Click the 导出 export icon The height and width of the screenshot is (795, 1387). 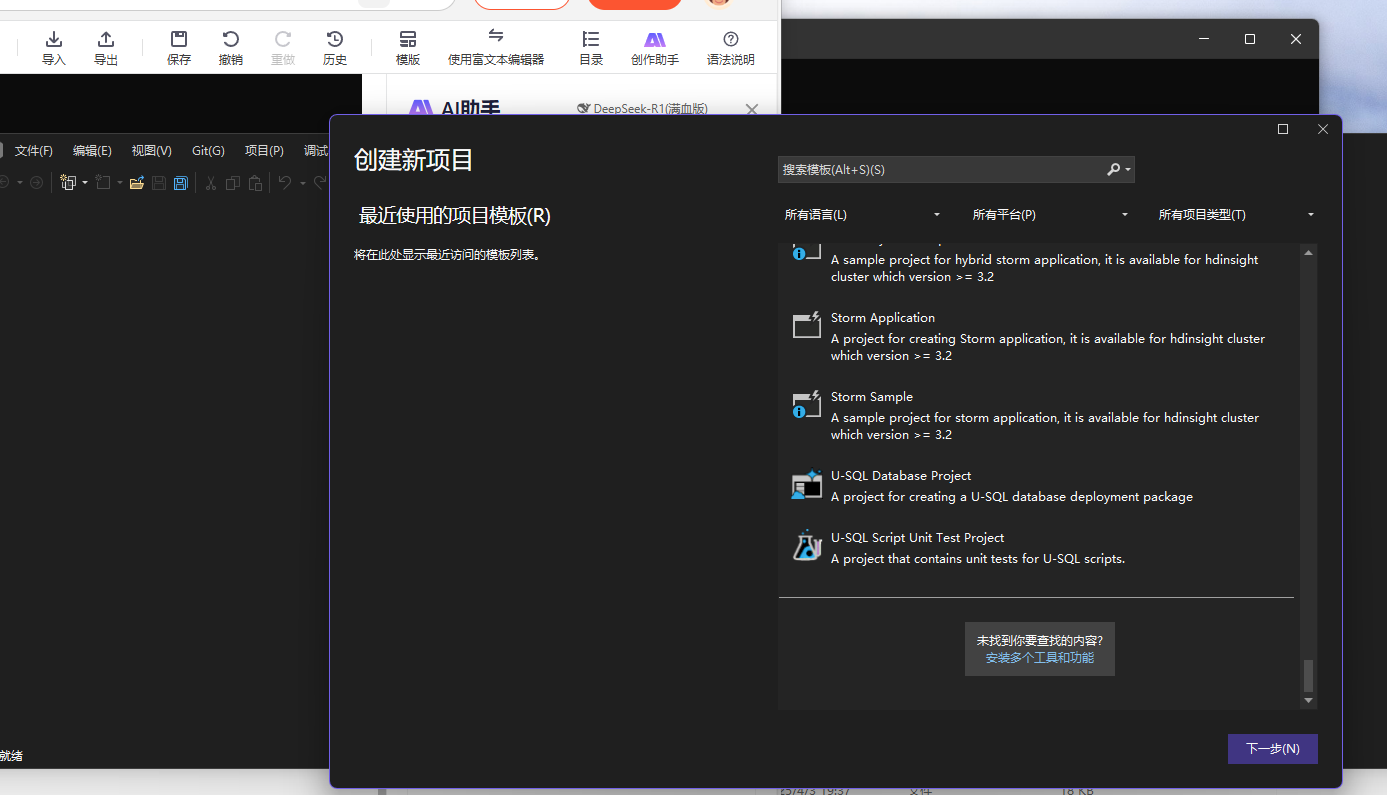[x=105, y=46]
